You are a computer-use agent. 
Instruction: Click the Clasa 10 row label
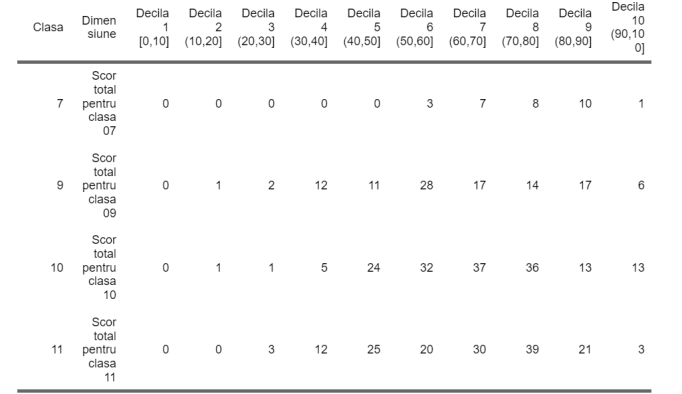(x=57, y=267)
